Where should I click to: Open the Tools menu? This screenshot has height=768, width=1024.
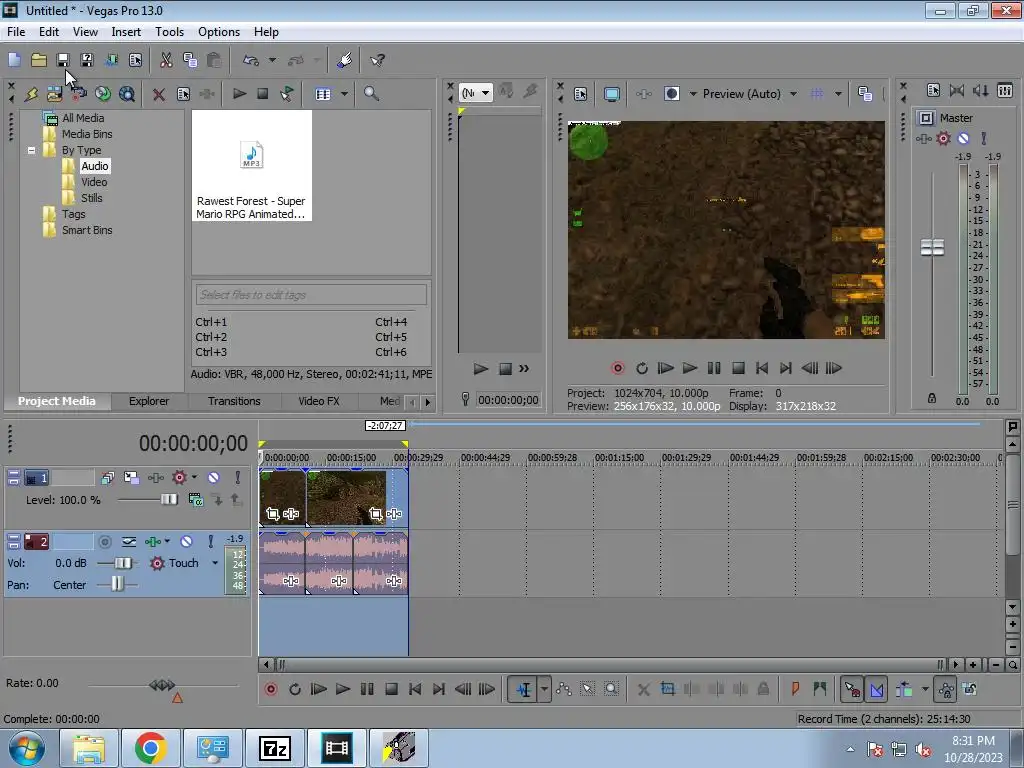(169, 31)
